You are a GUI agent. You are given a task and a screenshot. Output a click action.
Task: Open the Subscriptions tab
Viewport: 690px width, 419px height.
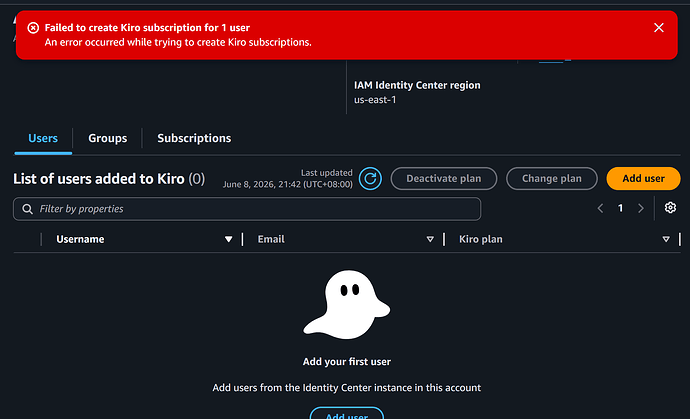[x=194, y=138]
